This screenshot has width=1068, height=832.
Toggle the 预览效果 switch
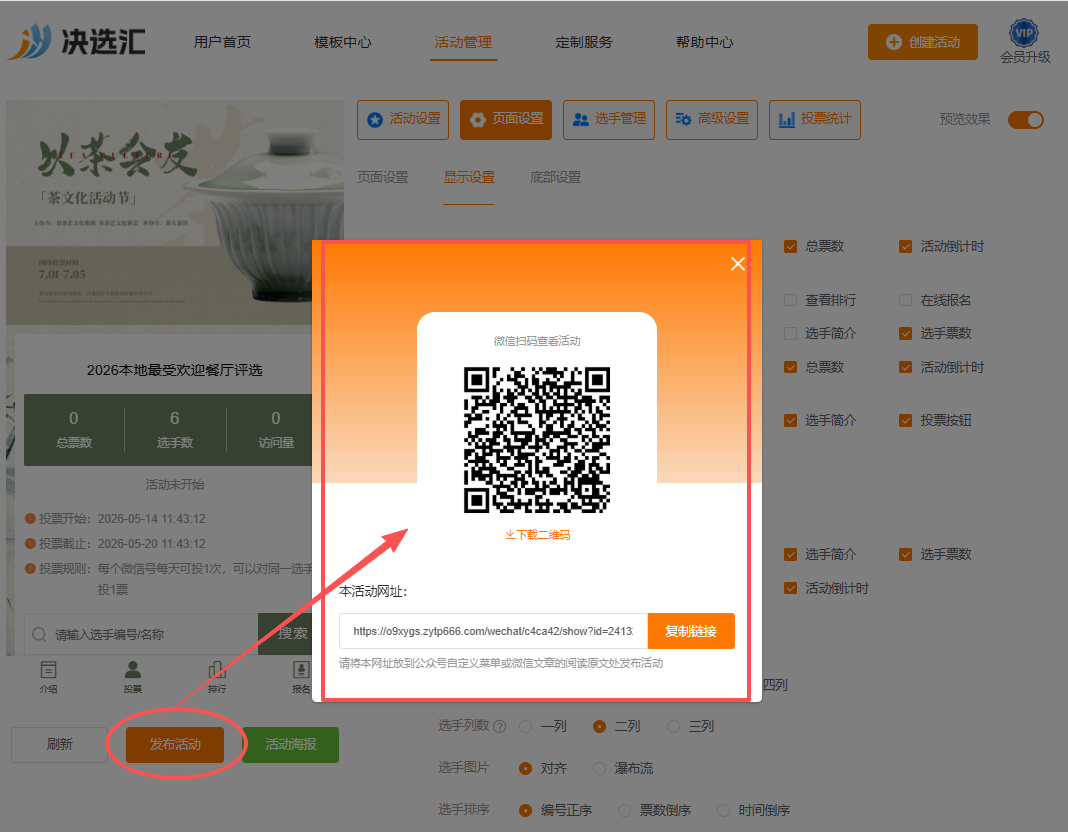(1025, 120)
